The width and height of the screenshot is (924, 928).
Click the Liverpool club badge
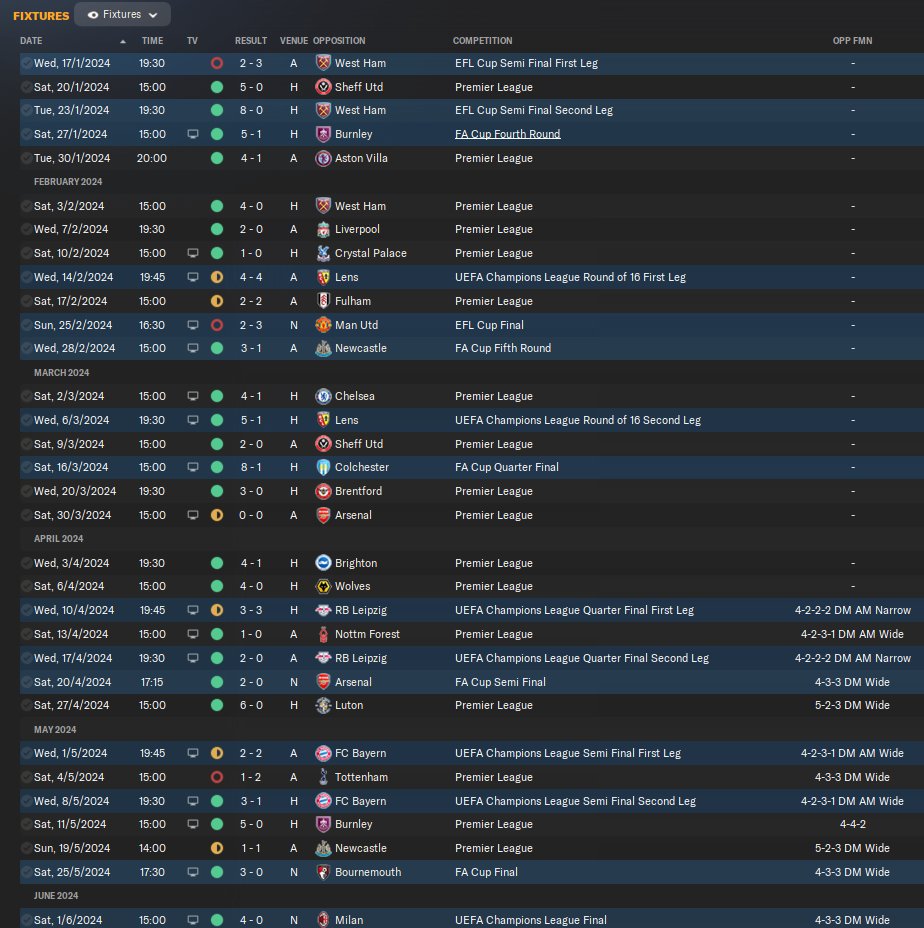click(x=323, y=229)
